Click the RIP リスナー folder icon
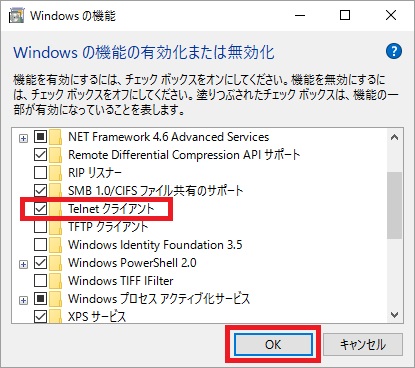This screenshot has width=415, height=368. click(x=55, y=173)
